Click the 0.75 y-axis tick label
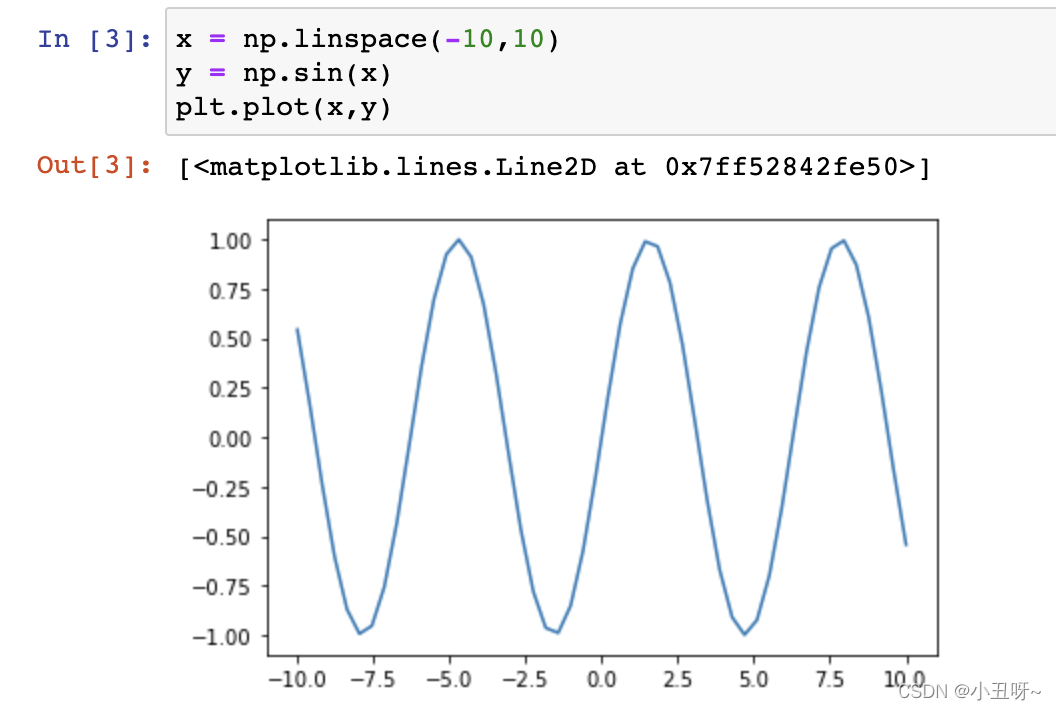 (x=230, y=291)
